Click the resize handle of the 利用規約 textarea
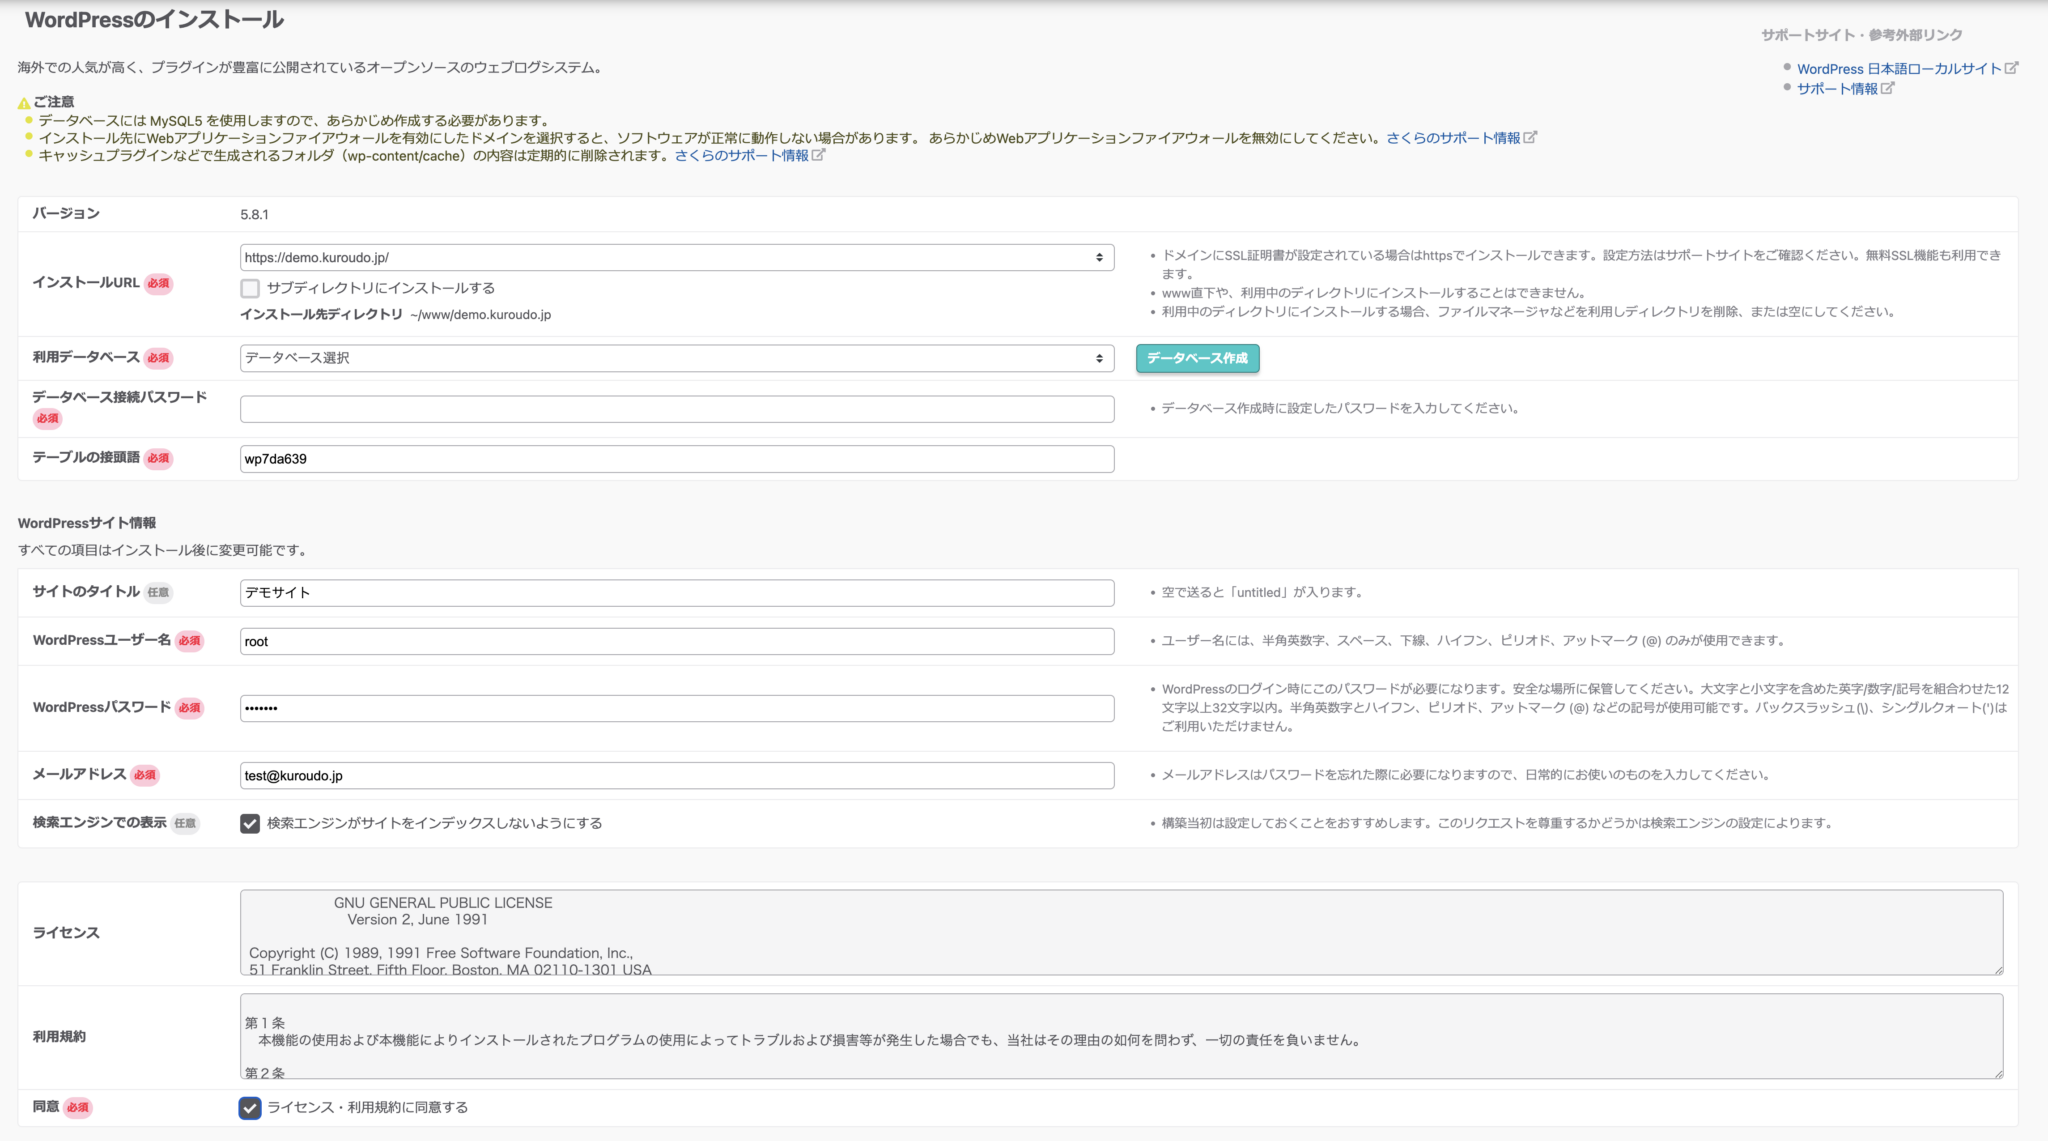This screenshot has width=2048, height=1141. (x=1998, y=1073)
